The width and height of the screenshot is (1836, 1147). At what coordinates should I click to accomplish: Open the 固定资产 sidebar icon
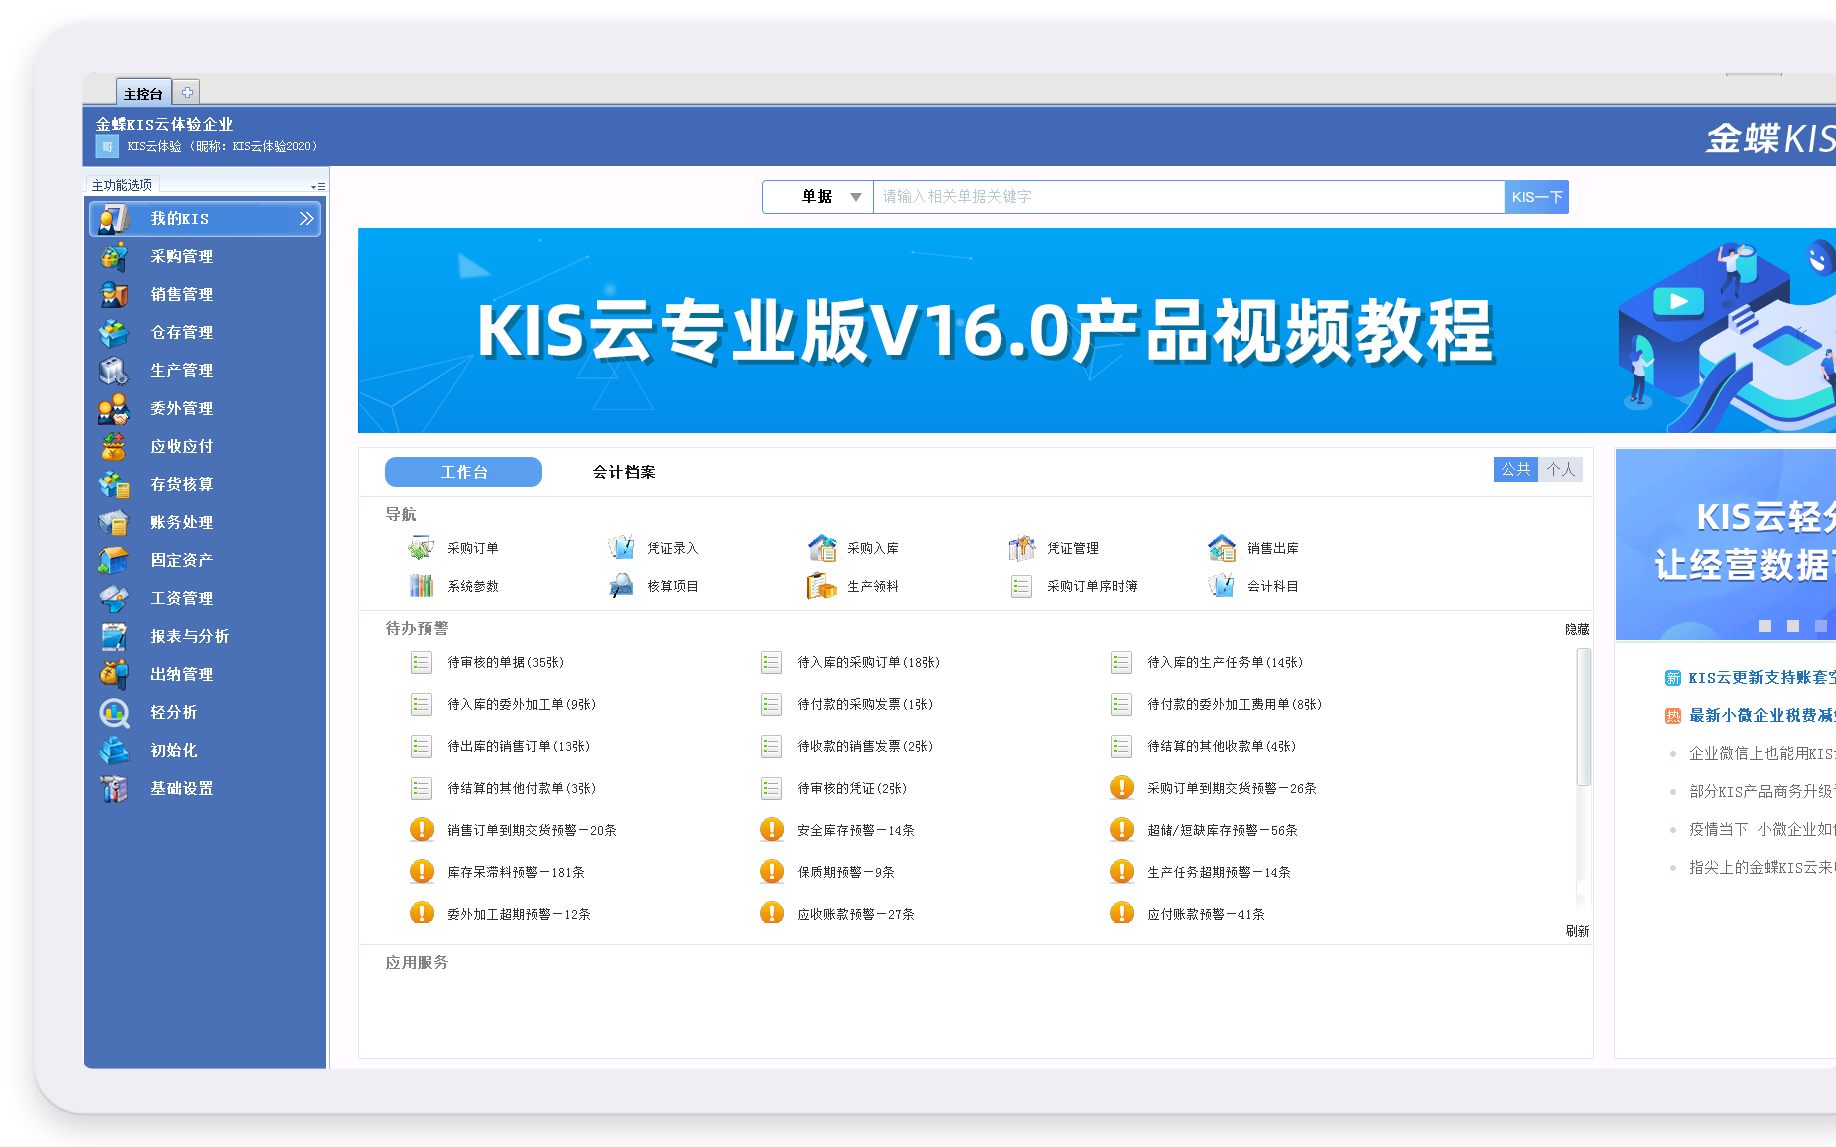pyautogui.click(x=114, y=561)
